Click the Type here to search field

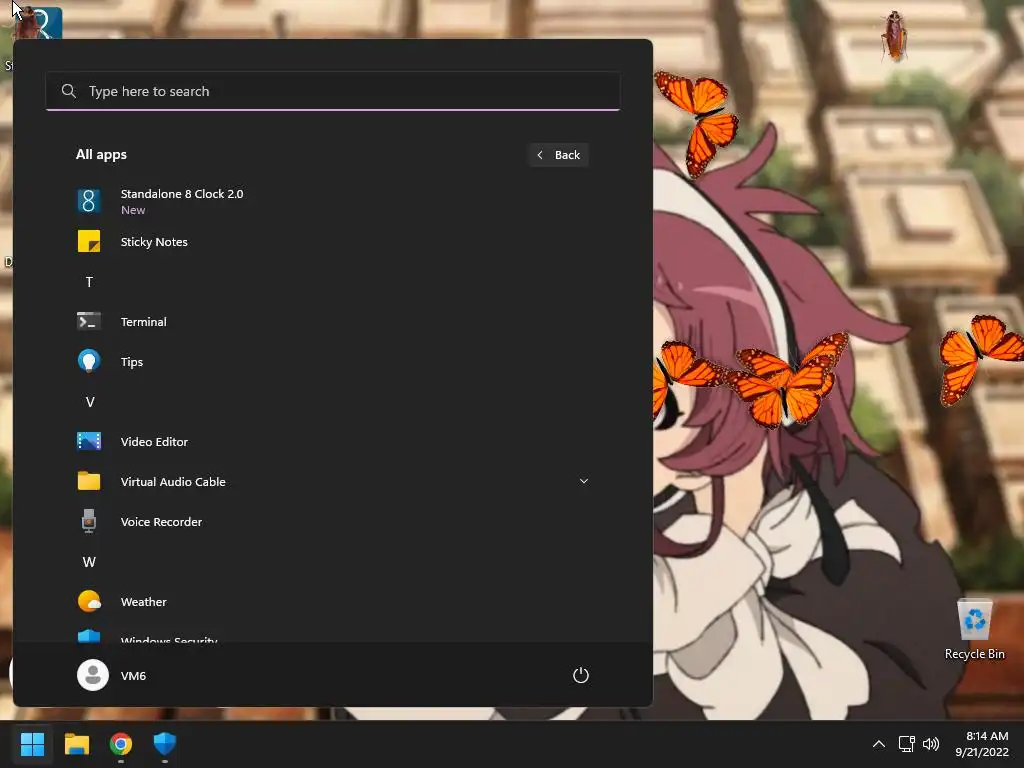[333, 91]
